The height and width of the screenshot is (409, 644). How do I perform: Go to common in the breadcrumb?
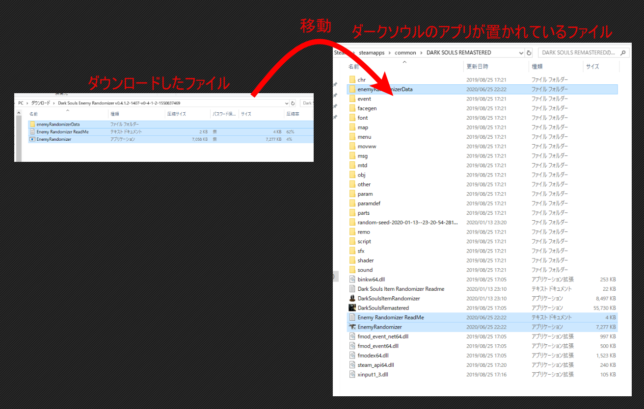click(405, 53)
